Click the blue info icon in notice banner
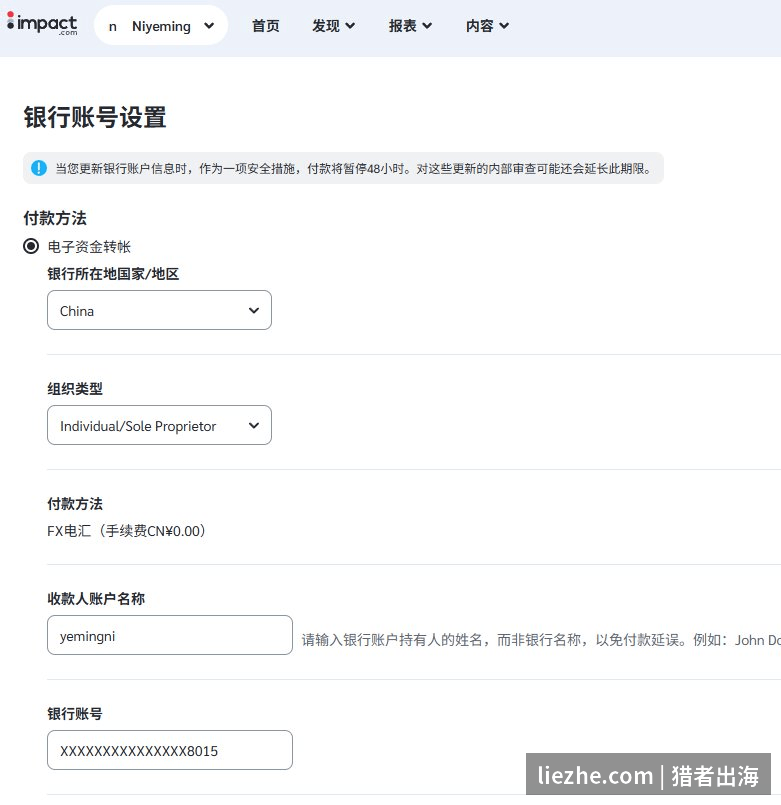The width and height of the screenshot is (781, 805). pos(39,168)
